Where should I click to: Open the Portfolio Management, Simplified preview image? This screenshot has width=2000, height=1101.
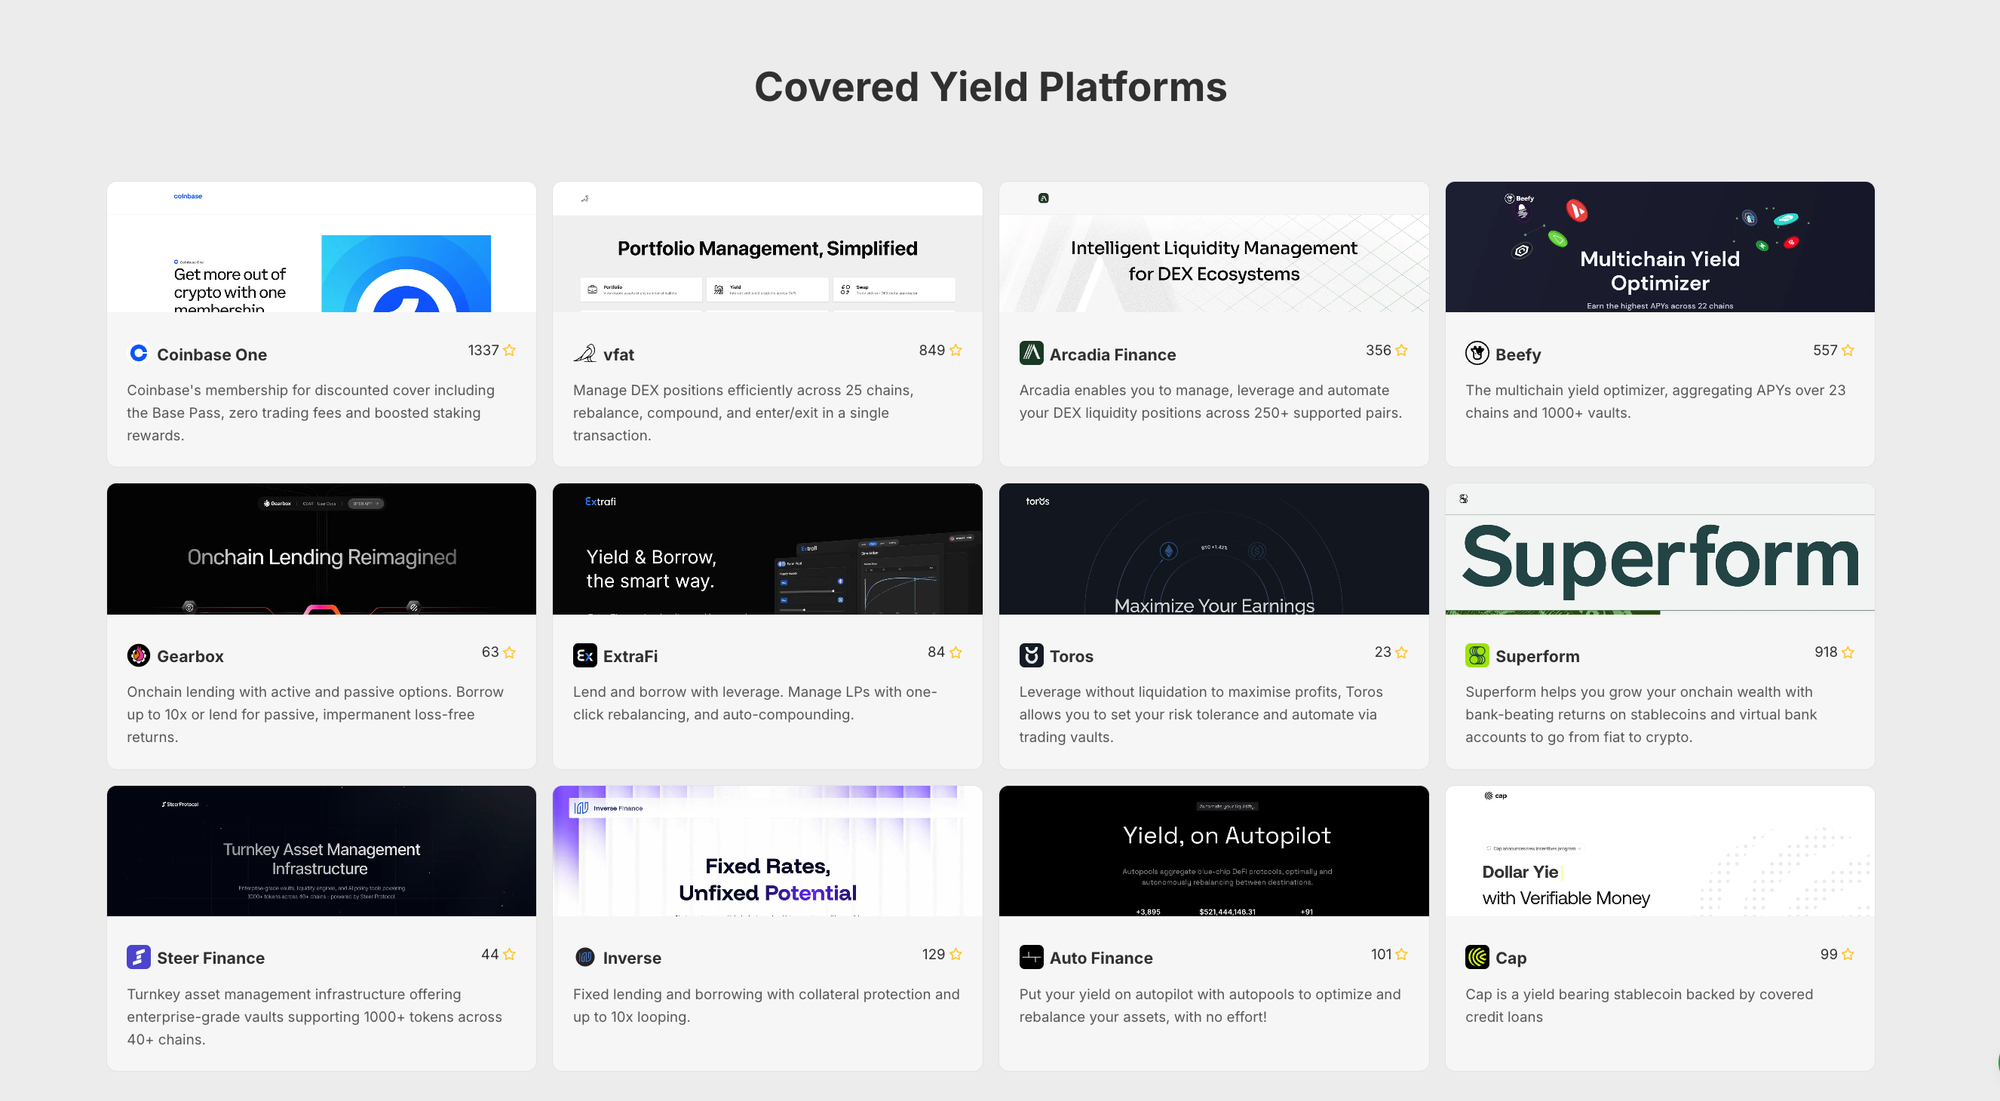coord(767,247)
